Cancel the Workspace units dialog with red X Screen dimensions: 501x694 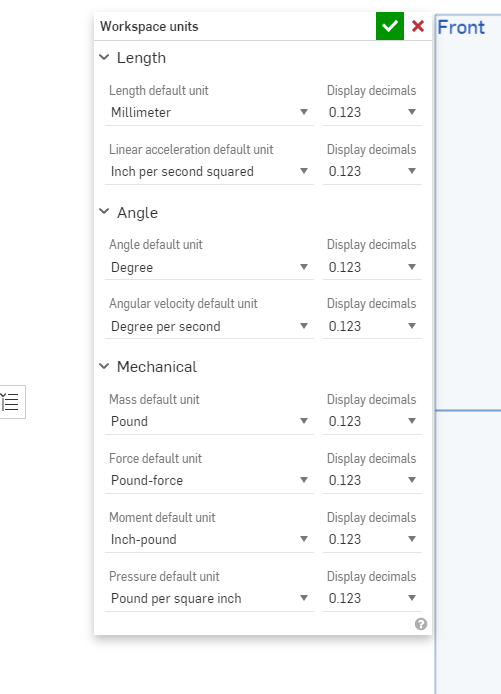(418, 26)
